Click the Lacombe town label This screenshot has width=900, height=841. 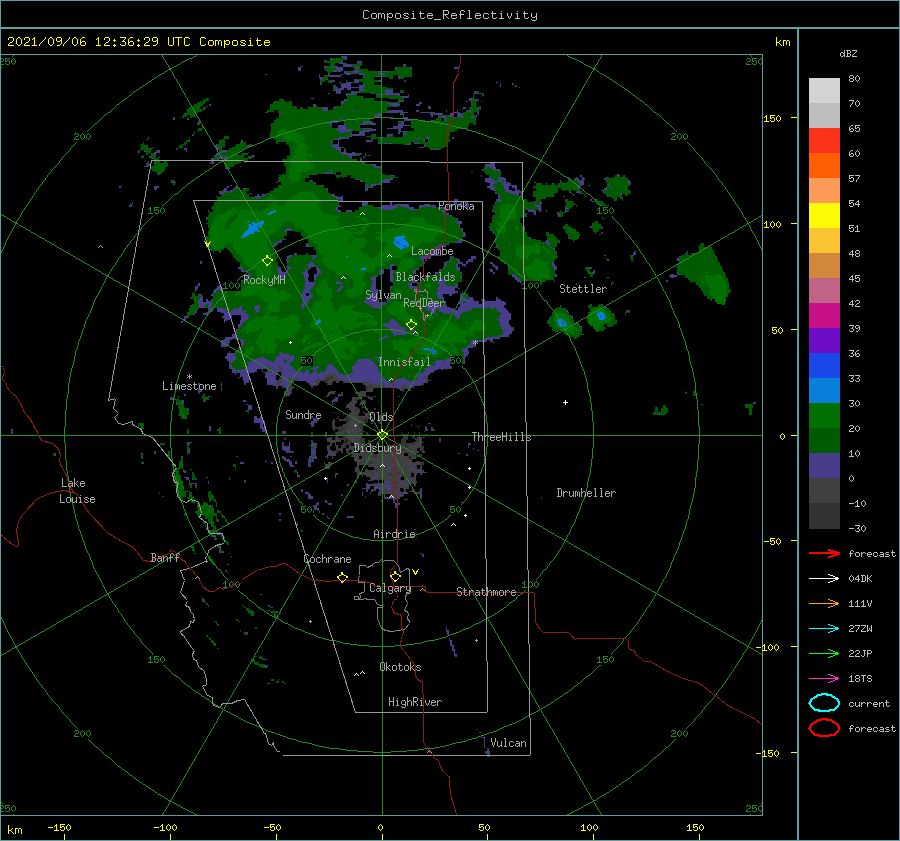coord(432,251)
